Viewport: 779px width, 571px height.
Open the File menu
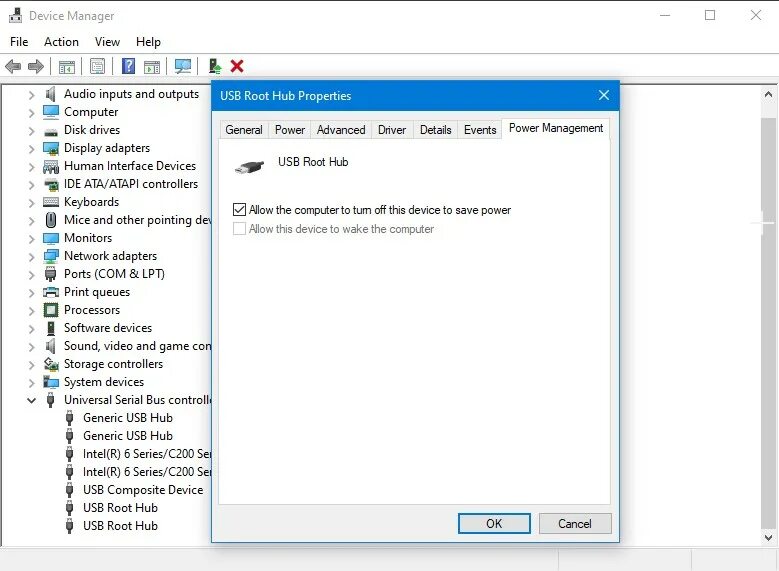coord(19,42)
